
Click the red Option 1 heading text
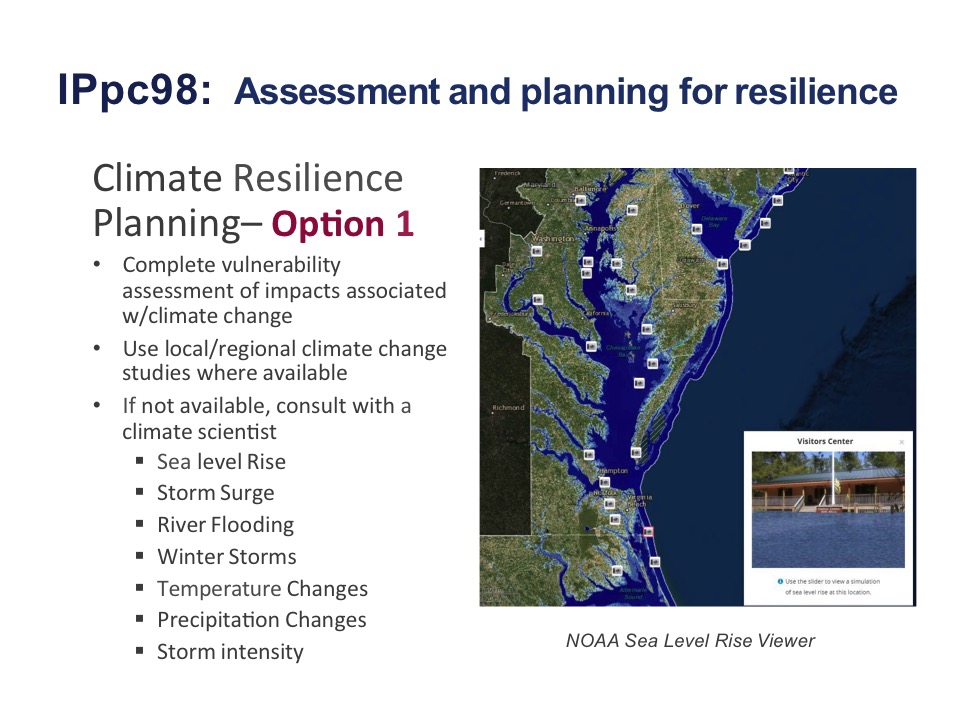pos(342,224)
